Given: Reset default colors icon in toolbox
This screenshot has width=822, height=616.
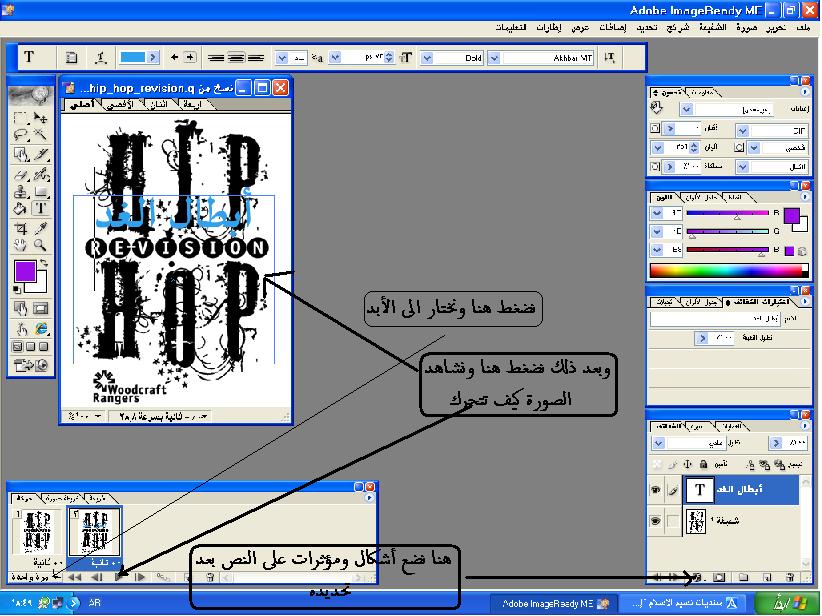Looking at the screenshot, I should [x=17, y=289].
